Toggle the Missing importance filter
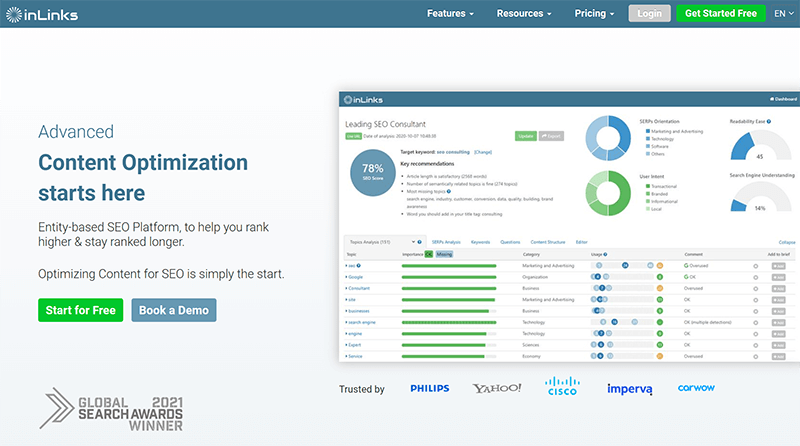Viewport: 800px width, 446px height. (x=444, y=254)
